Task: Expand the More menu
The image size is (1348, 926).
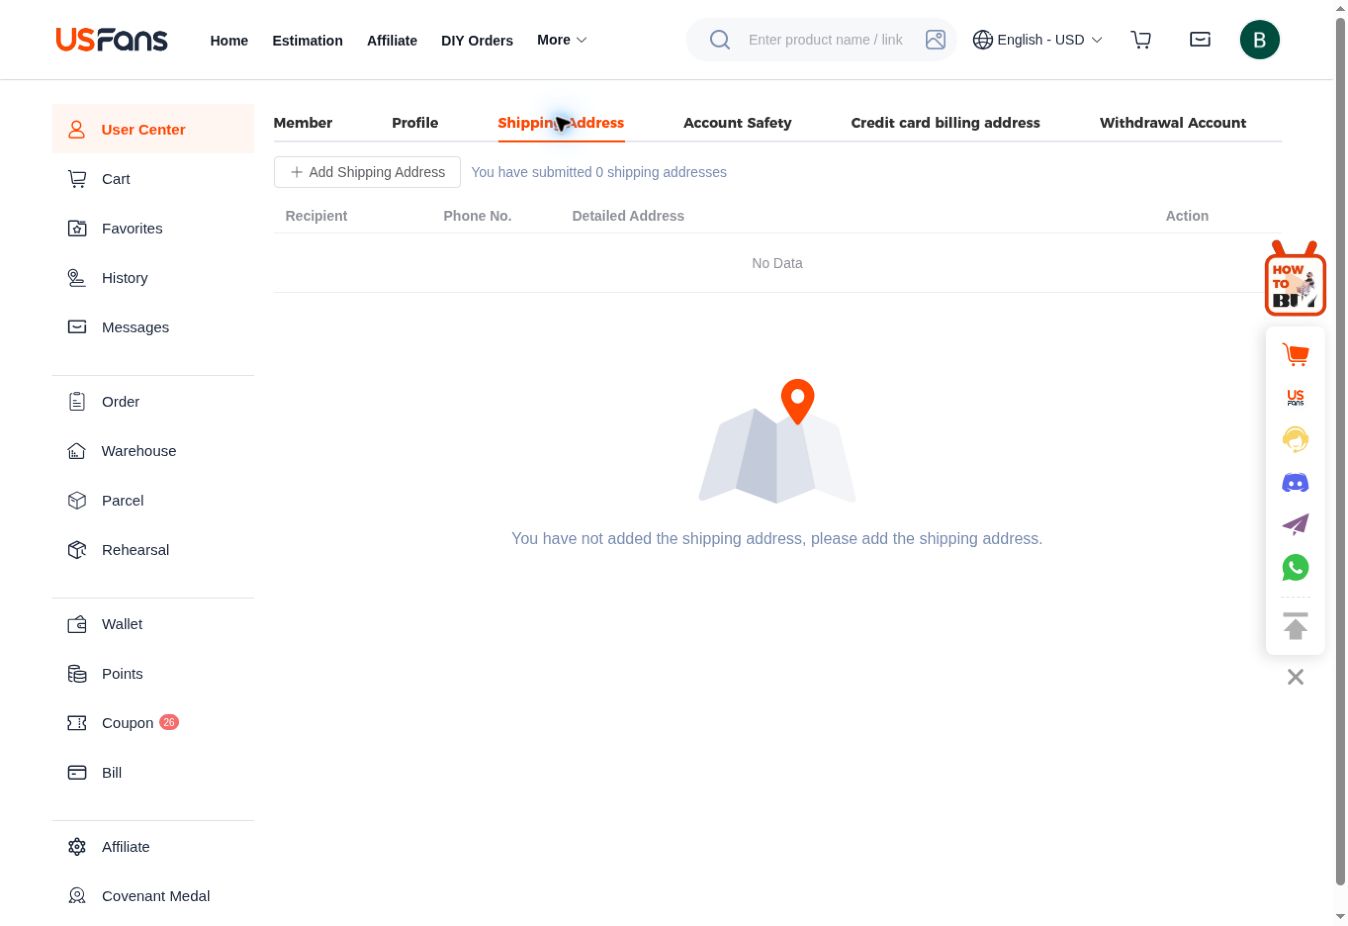Action: click(x=562, y=40)
